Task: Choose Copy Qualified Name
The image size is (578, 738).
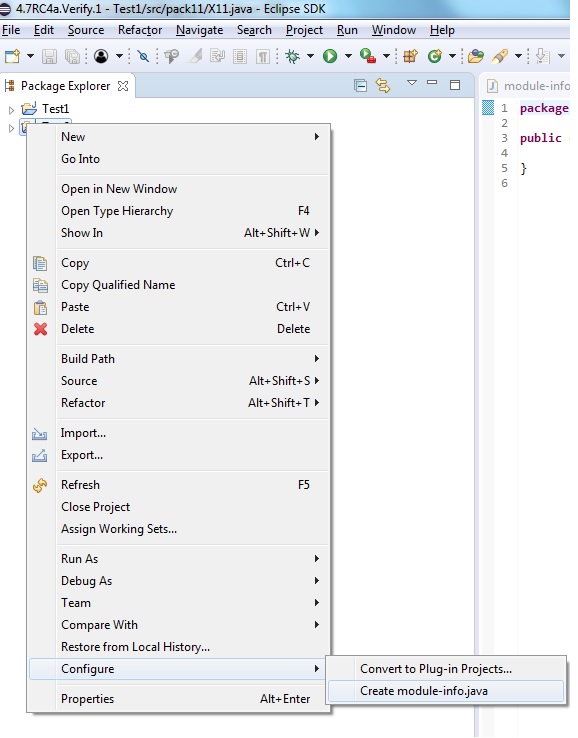Action: (x=179, y=285)
